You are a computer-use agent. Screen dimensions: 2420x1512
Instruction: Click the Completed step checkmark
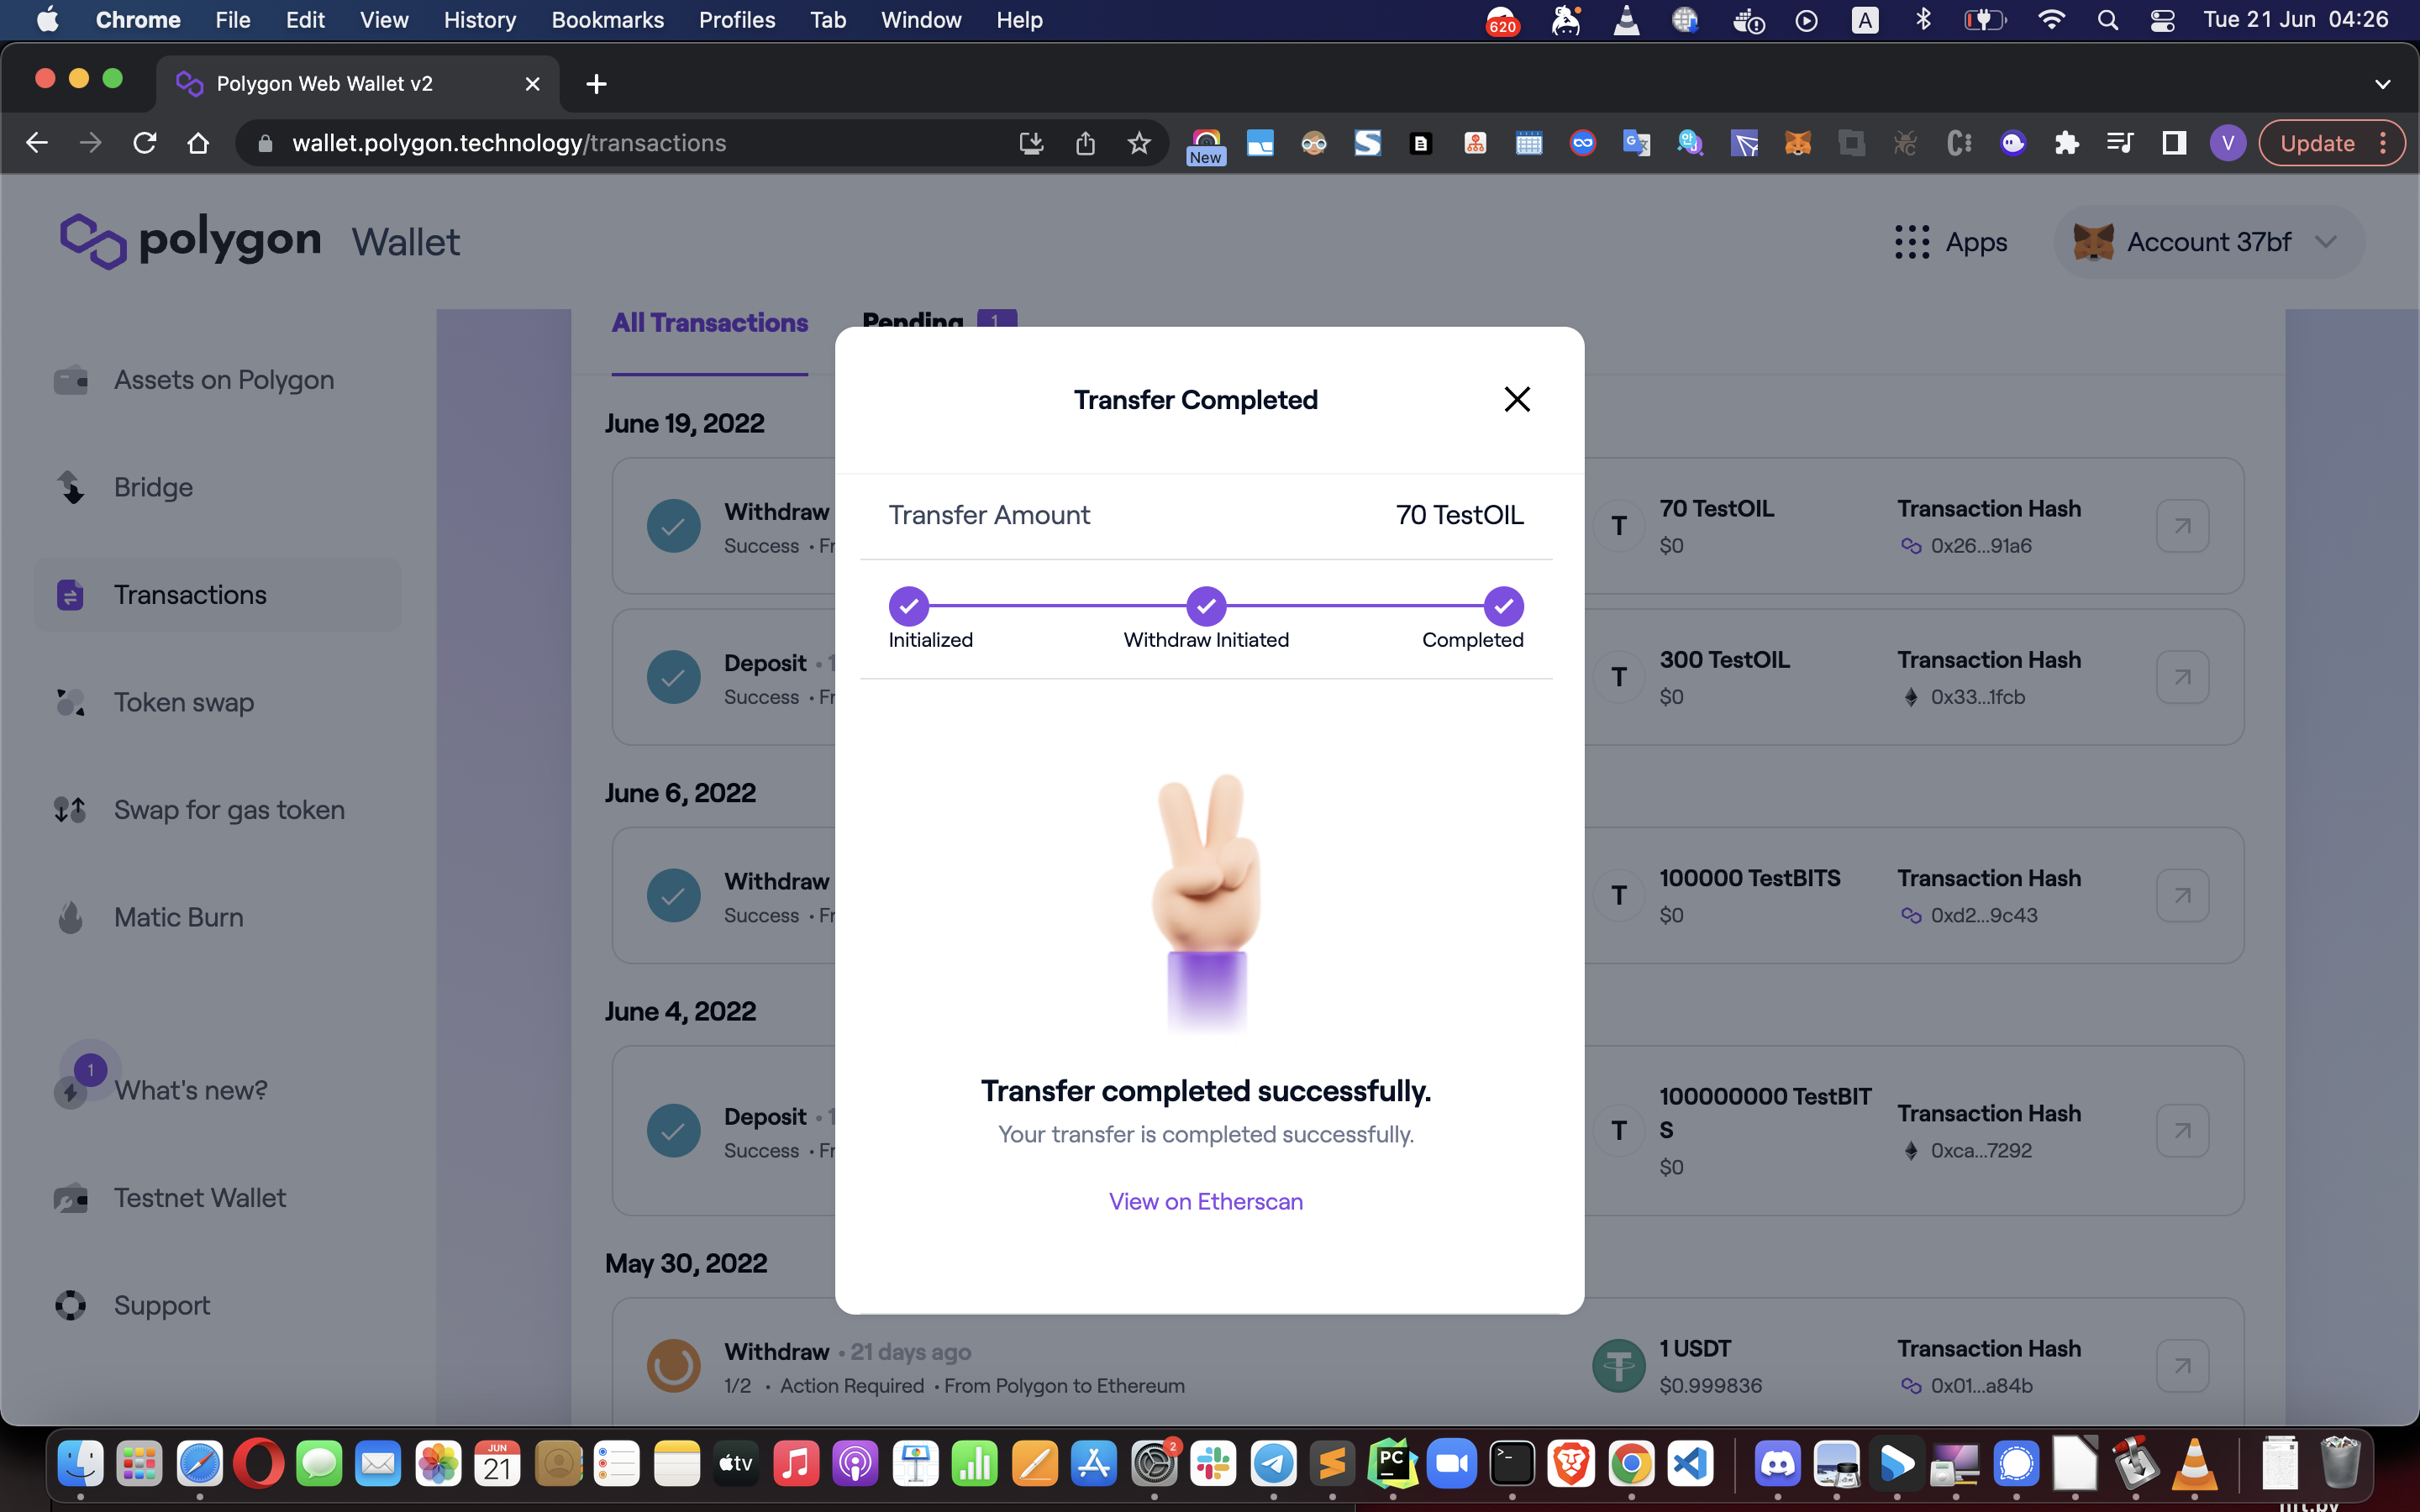click(1502, 606)
